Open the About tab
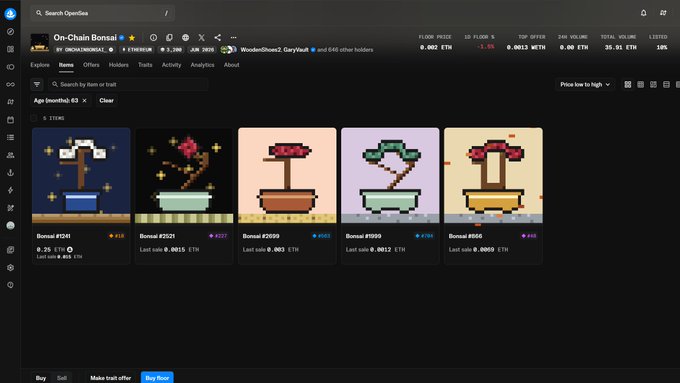Viewport: 680px width, 383px height. click(232, 65)
